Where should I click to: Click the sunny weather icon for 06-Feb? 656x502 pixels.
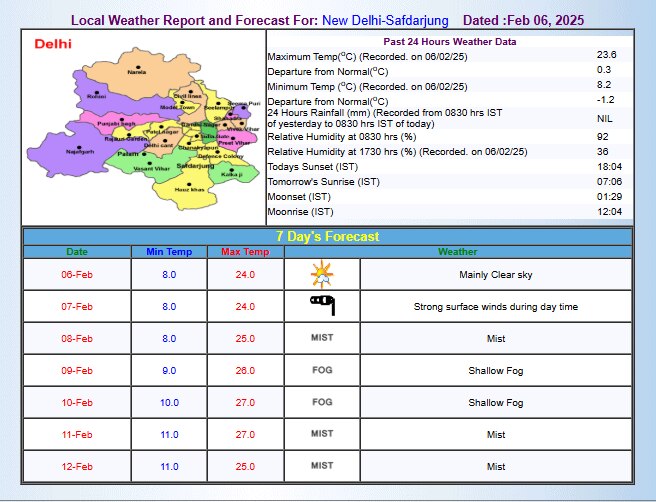point(321,274)
